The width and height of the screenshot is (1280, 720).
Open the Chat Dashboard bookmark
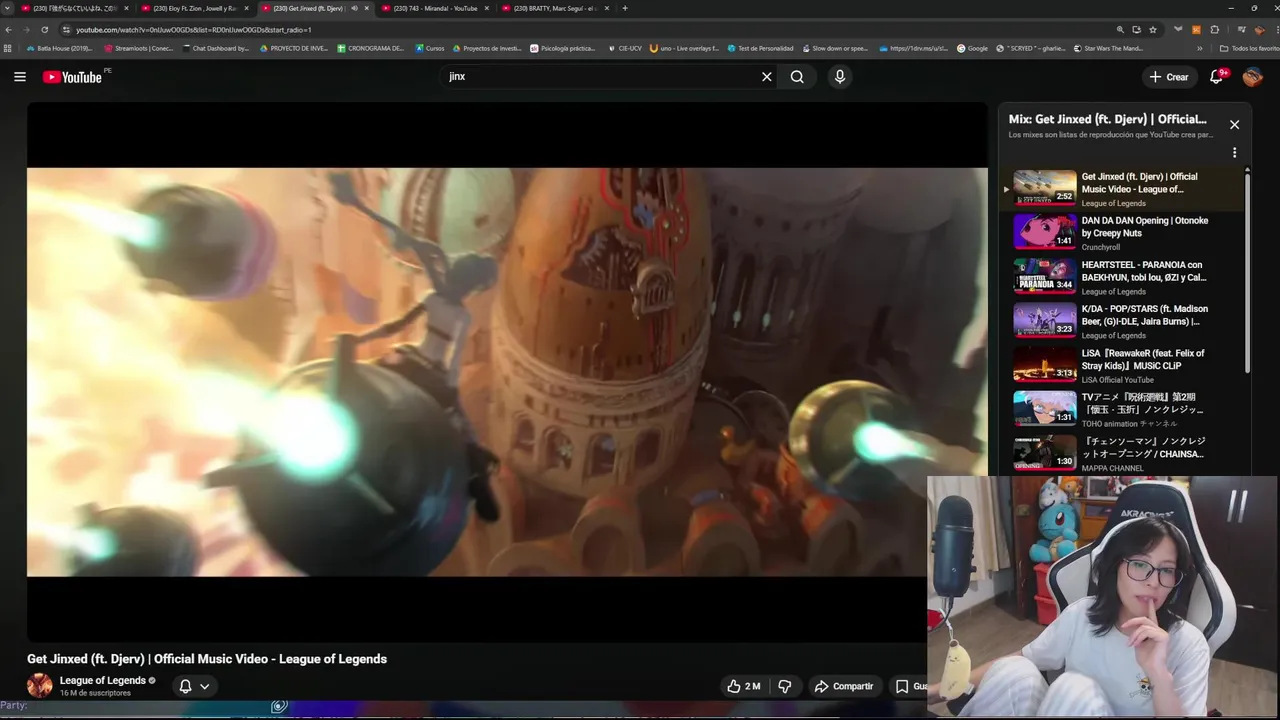click(216, 48)
